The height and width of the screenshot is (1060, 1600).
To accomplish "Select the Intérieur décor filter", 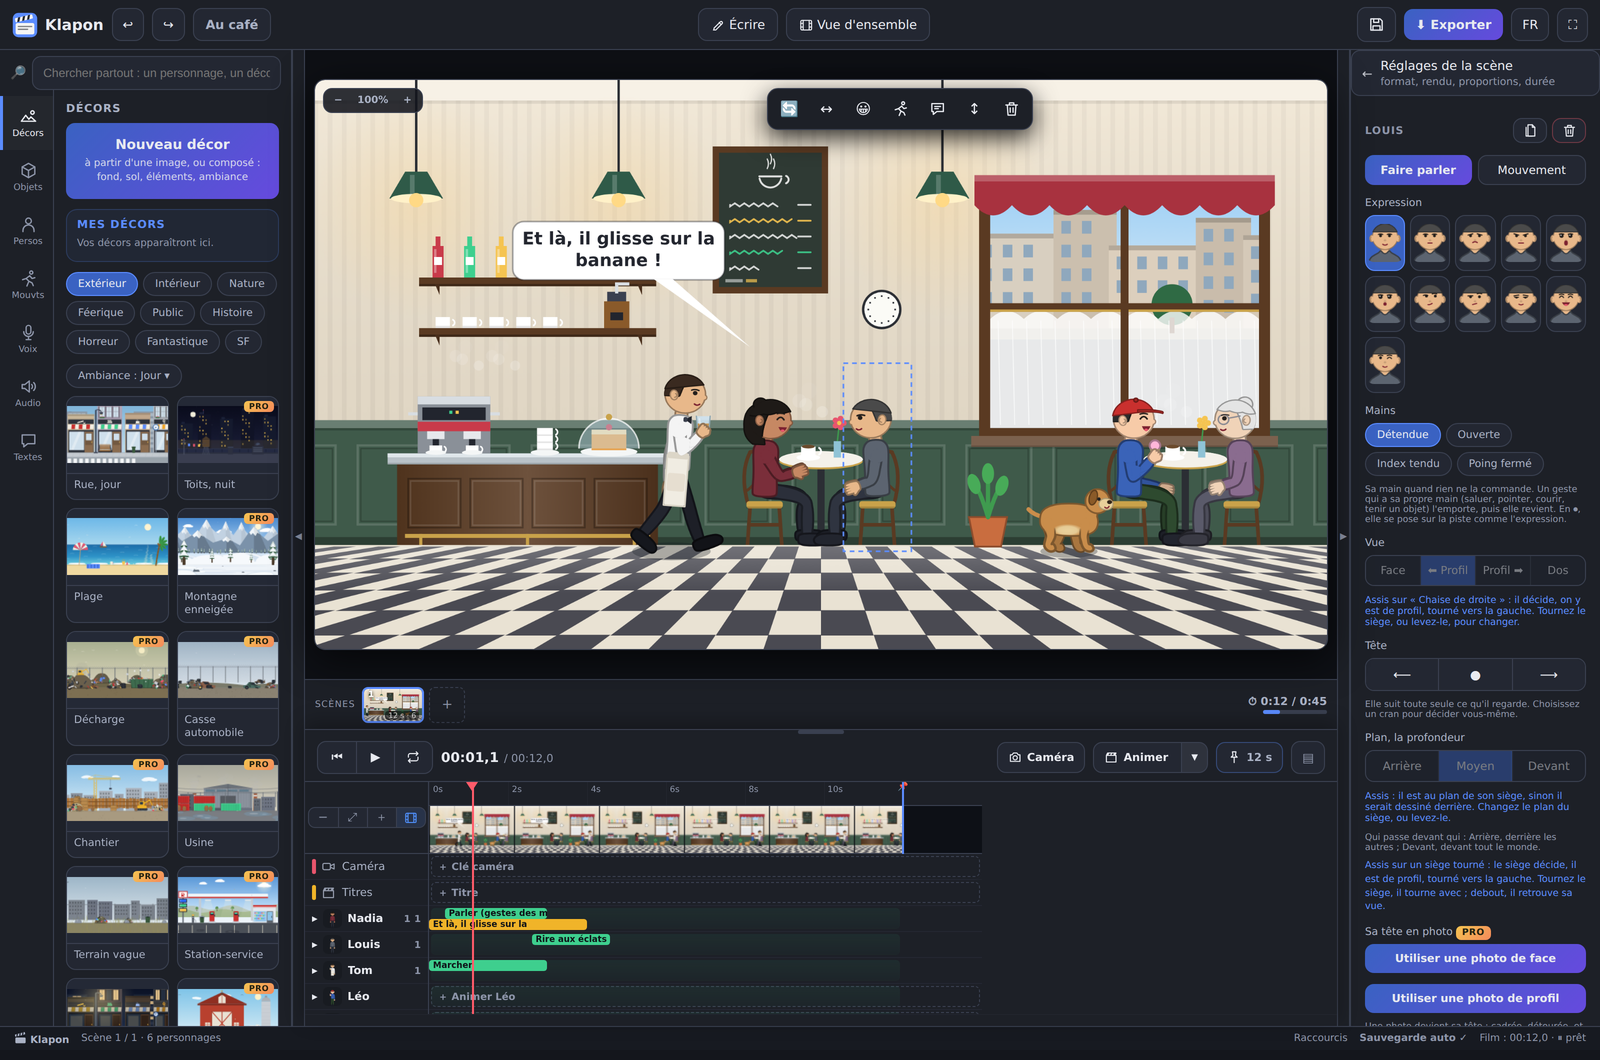I will [x=177, y=284].
